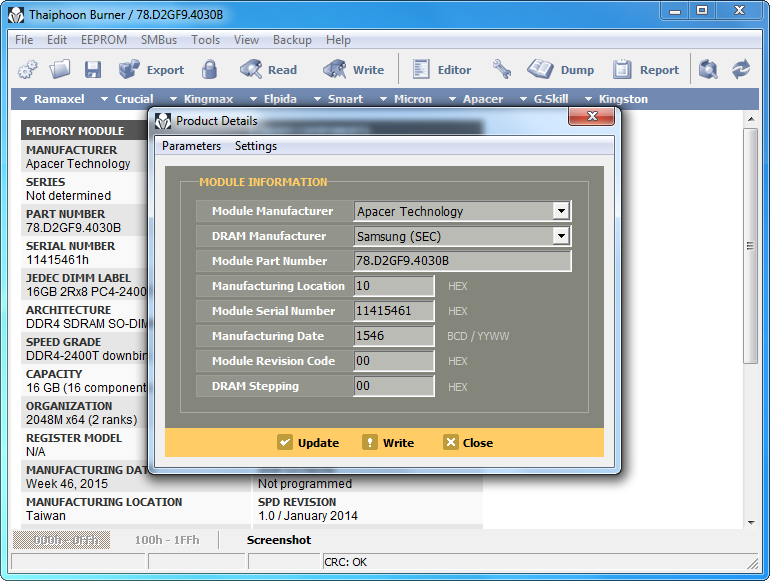Open Settings menu in Product Details
The width and height of the screenshot is (770, 581).
256,146
